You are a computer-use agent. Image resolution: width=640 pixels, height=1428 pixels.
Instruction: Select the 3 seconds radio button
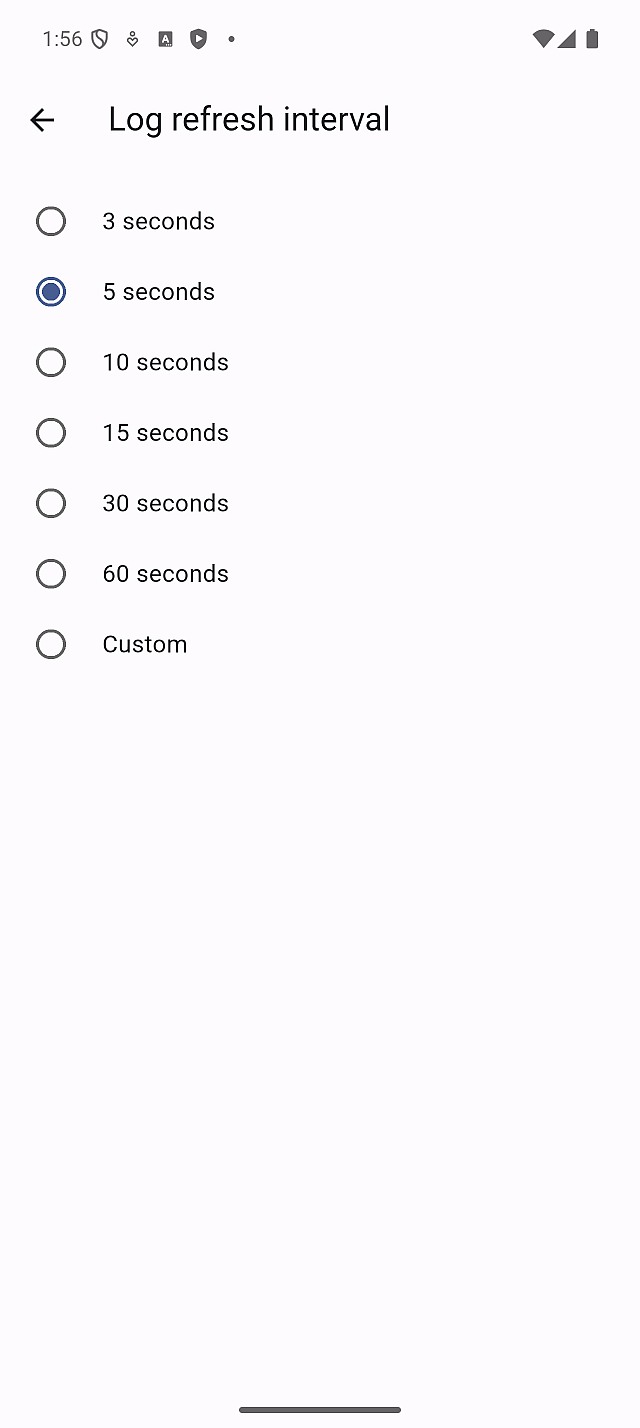pos(51,221)
